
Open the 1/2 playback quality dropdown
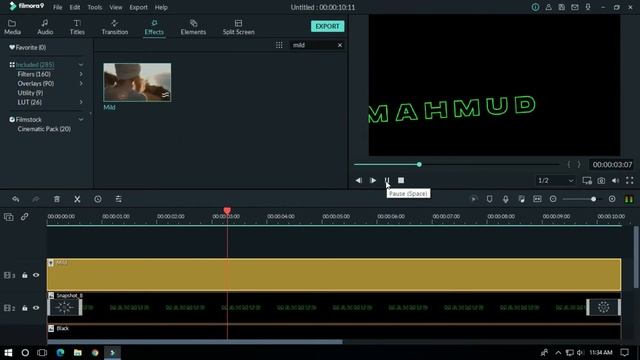555,180
